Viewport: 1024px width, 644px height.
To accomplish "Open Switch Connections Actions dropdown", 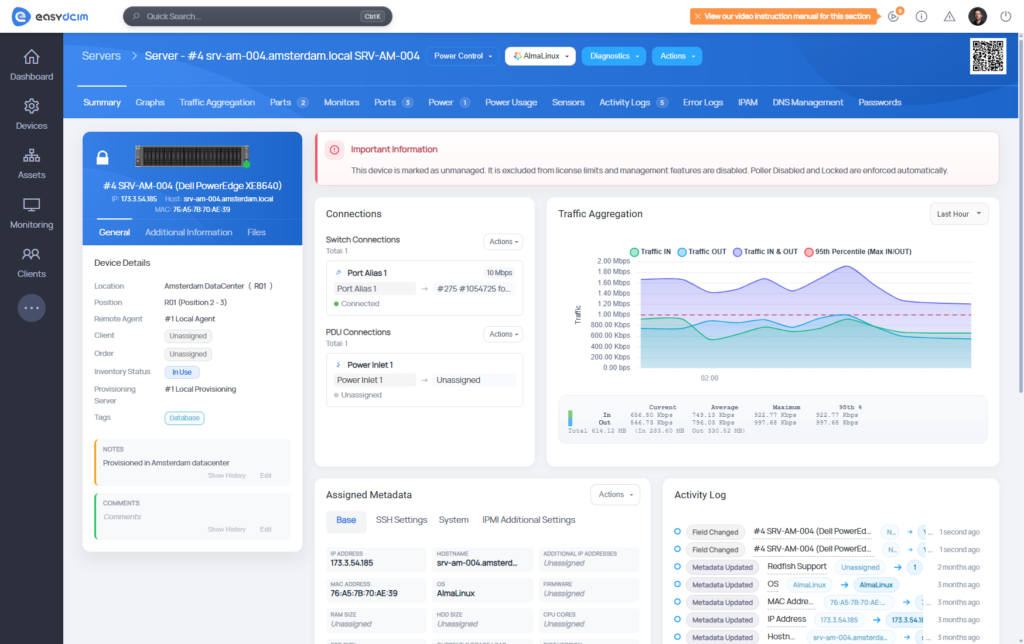I will [x=504, y=242].
